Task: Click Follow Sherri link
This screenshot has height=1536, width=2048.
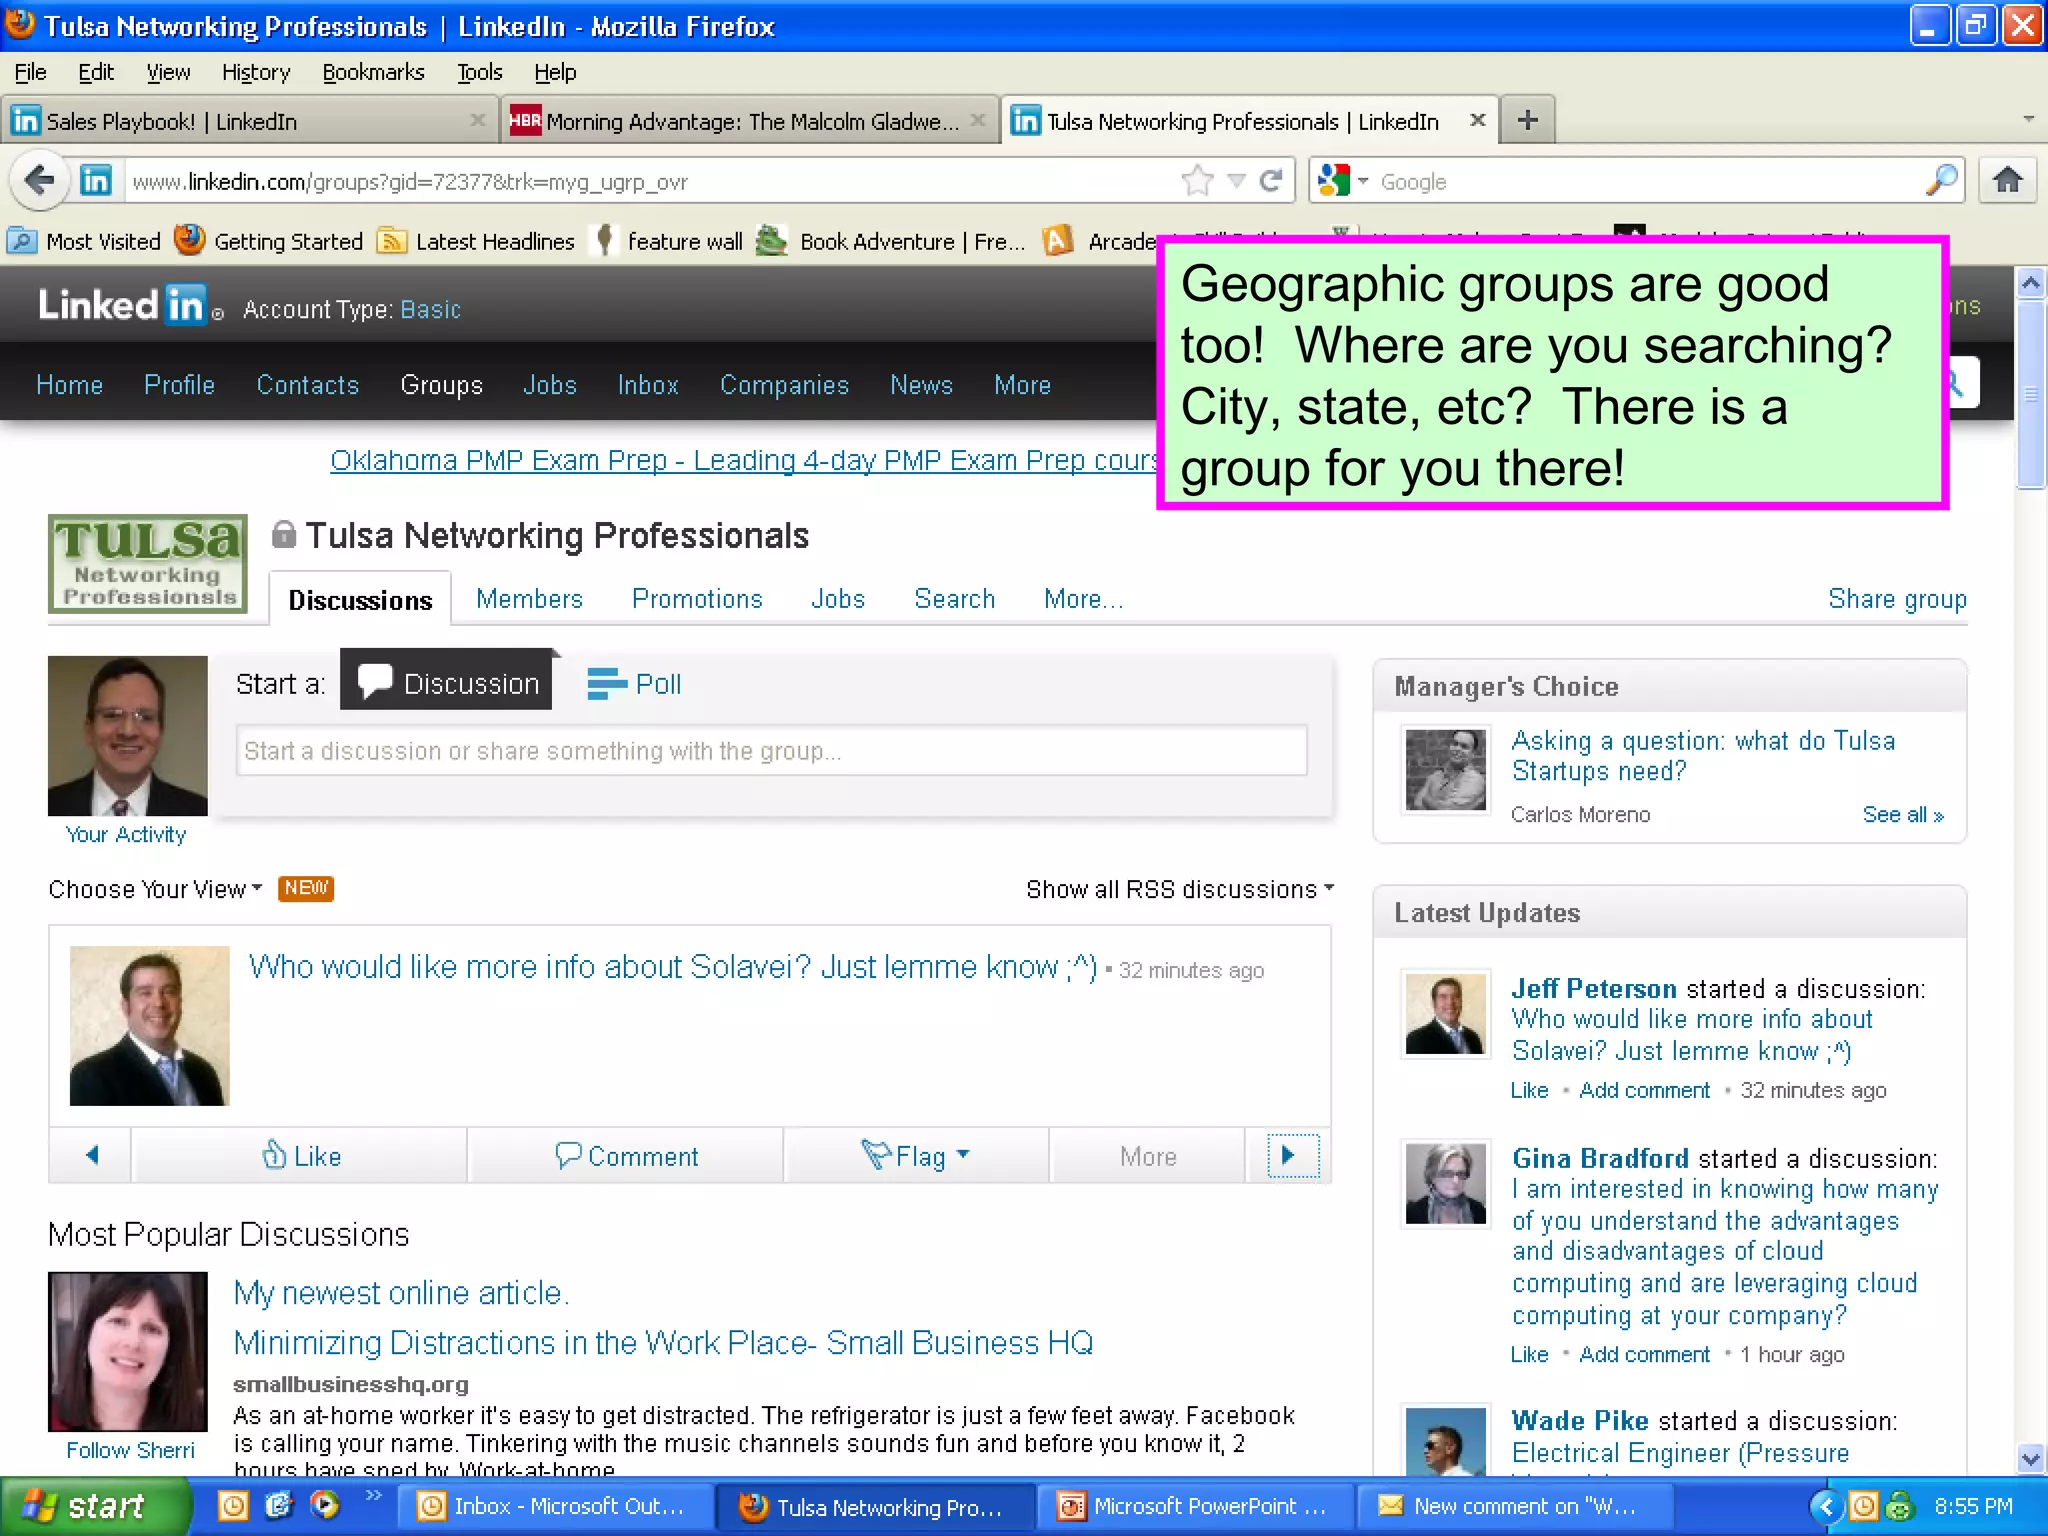Action: point(130,1451)
